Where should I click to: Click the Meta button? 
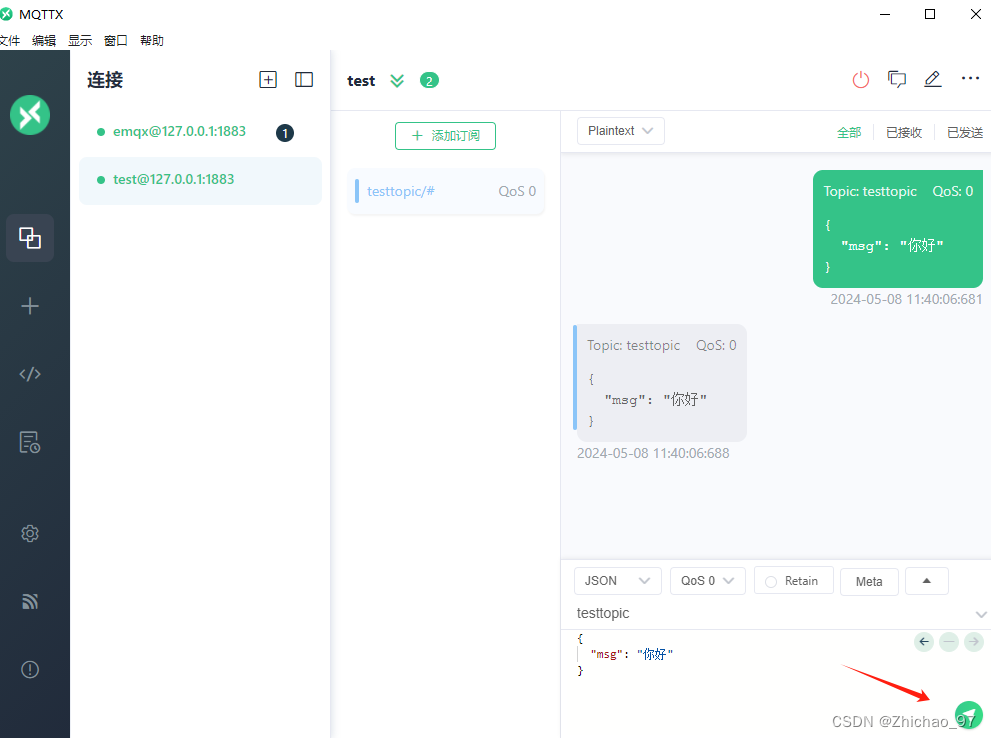pos(869,581)
